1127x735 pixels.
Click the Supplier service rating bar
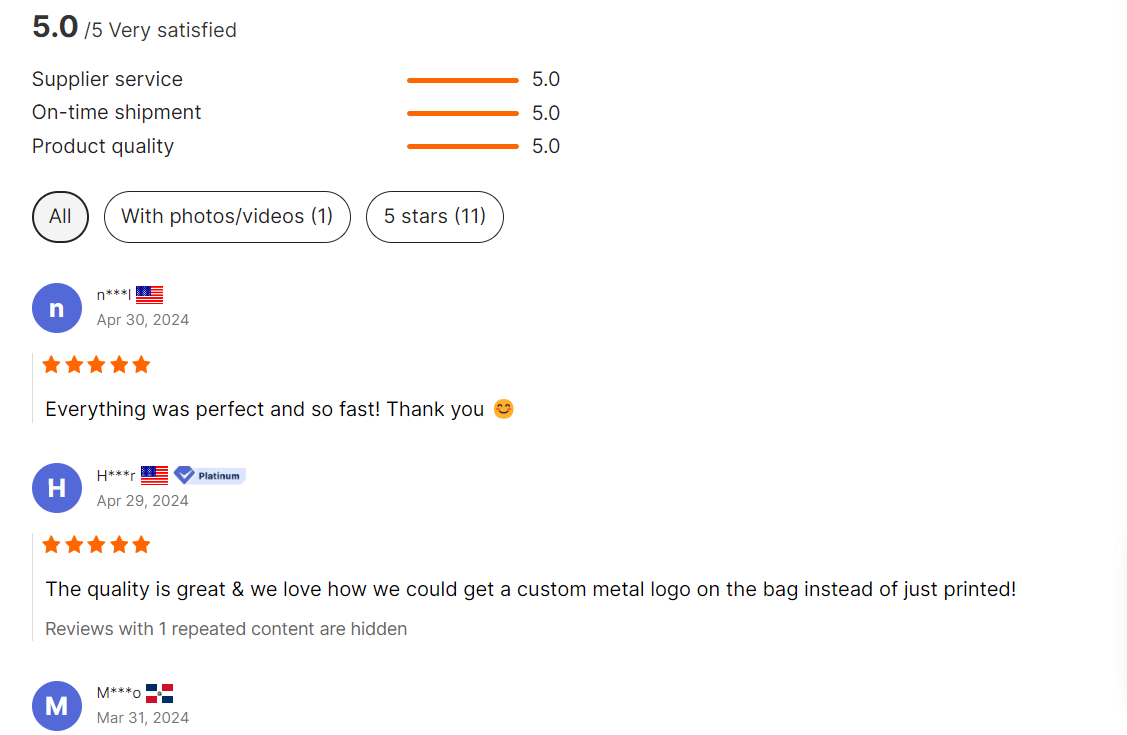coord(462,80)
